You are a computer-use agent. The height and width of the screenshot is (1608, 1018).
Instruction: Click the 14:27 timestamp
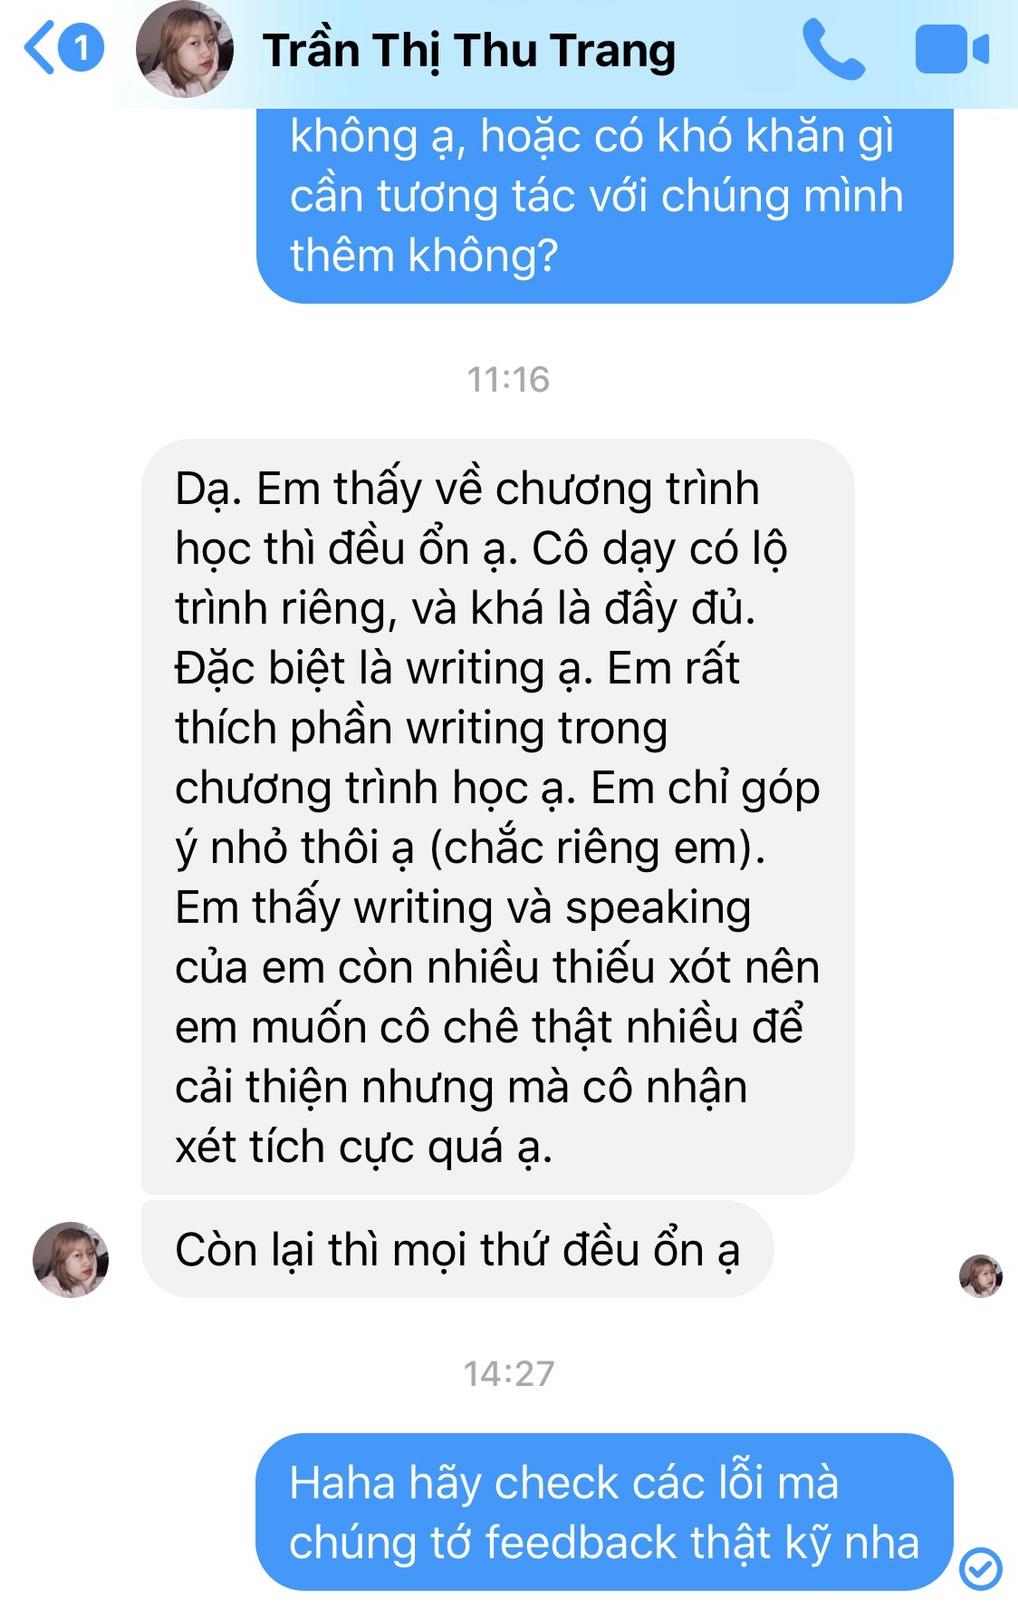pos(508,1373)
